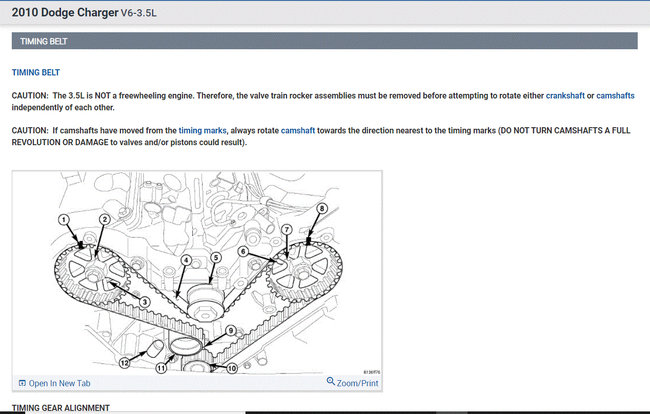Click callout number 9 near the crankshaft sprocket
The height and width of the screenshot is (414, 650).
pos(229,331)
